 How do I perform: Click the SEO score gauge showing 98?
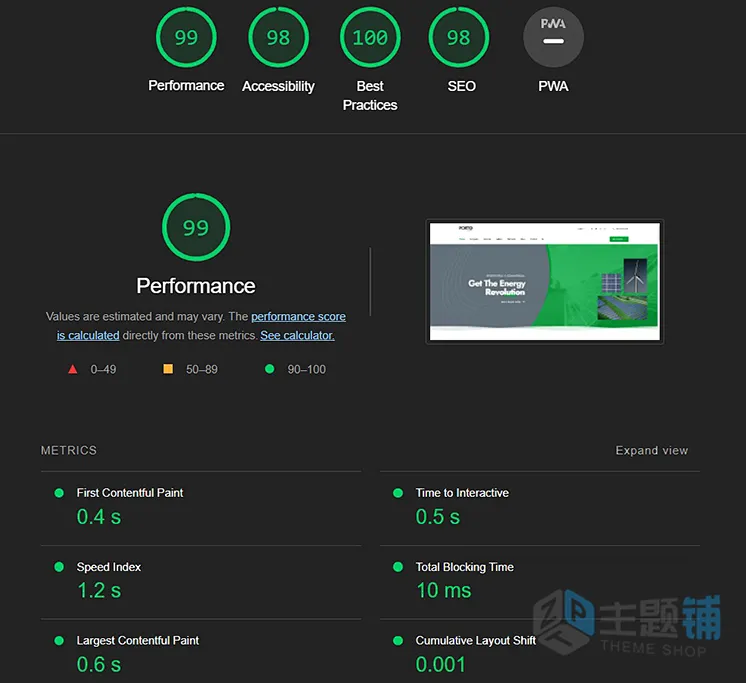459,37
